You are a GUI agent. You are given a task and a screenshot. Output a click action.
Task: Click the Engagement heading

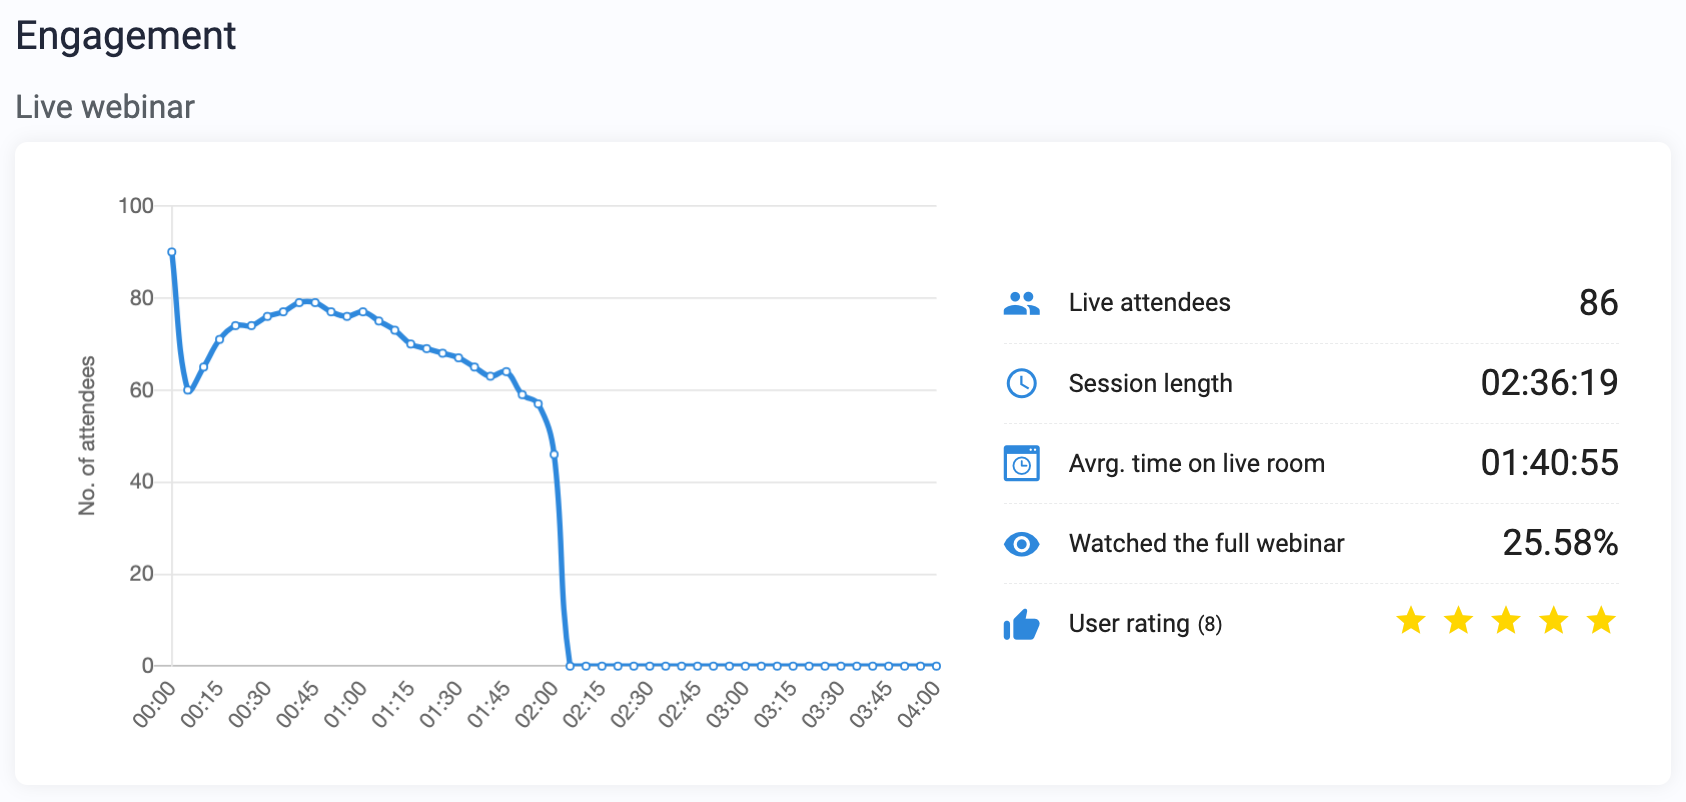click(126, 37)
